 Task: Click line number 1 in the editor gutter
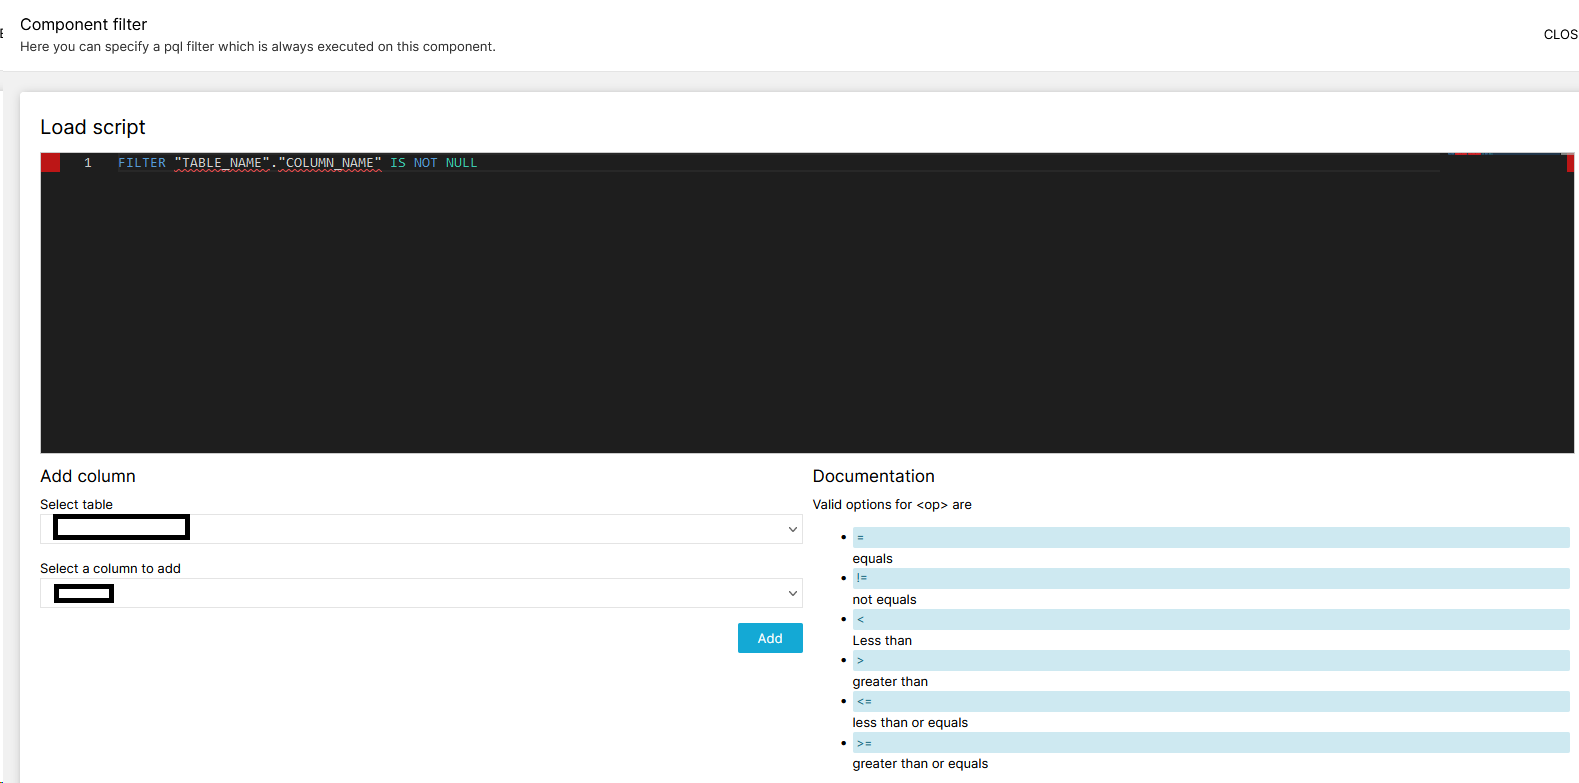88,163
